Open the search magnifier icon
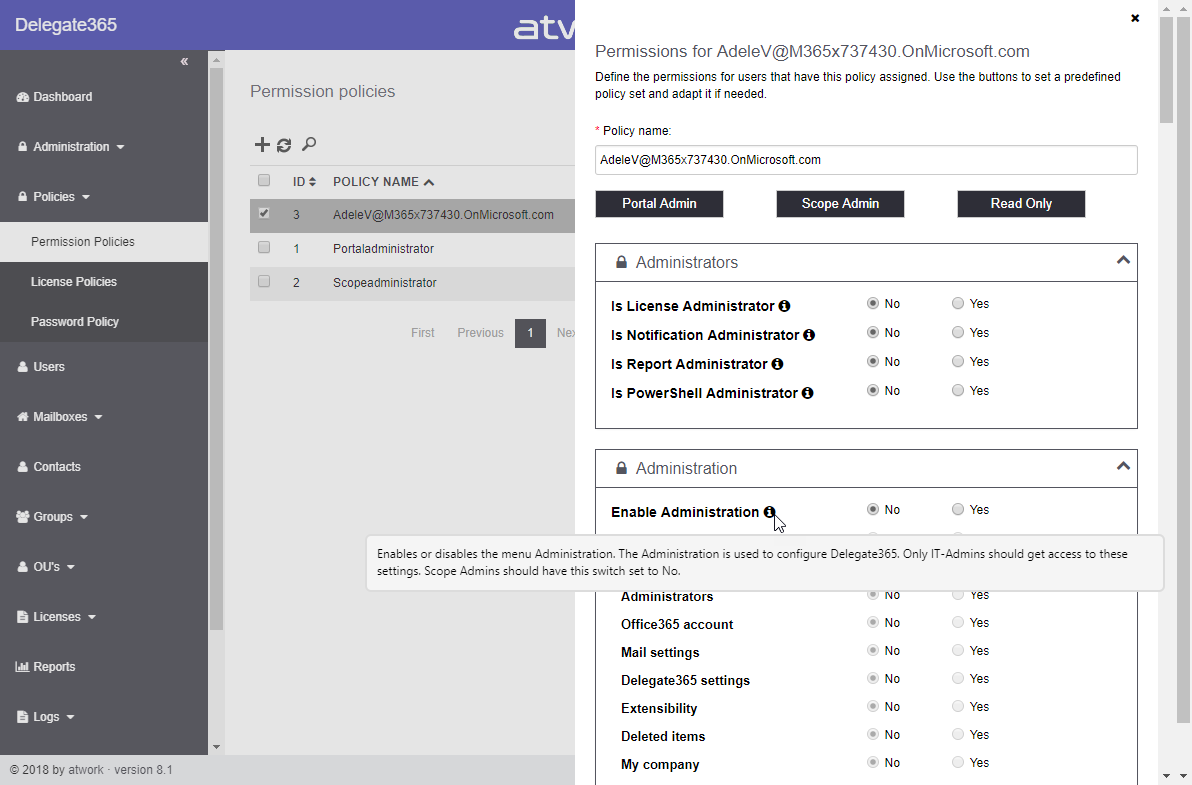The image size is (1192, 785). coord(309,144)
